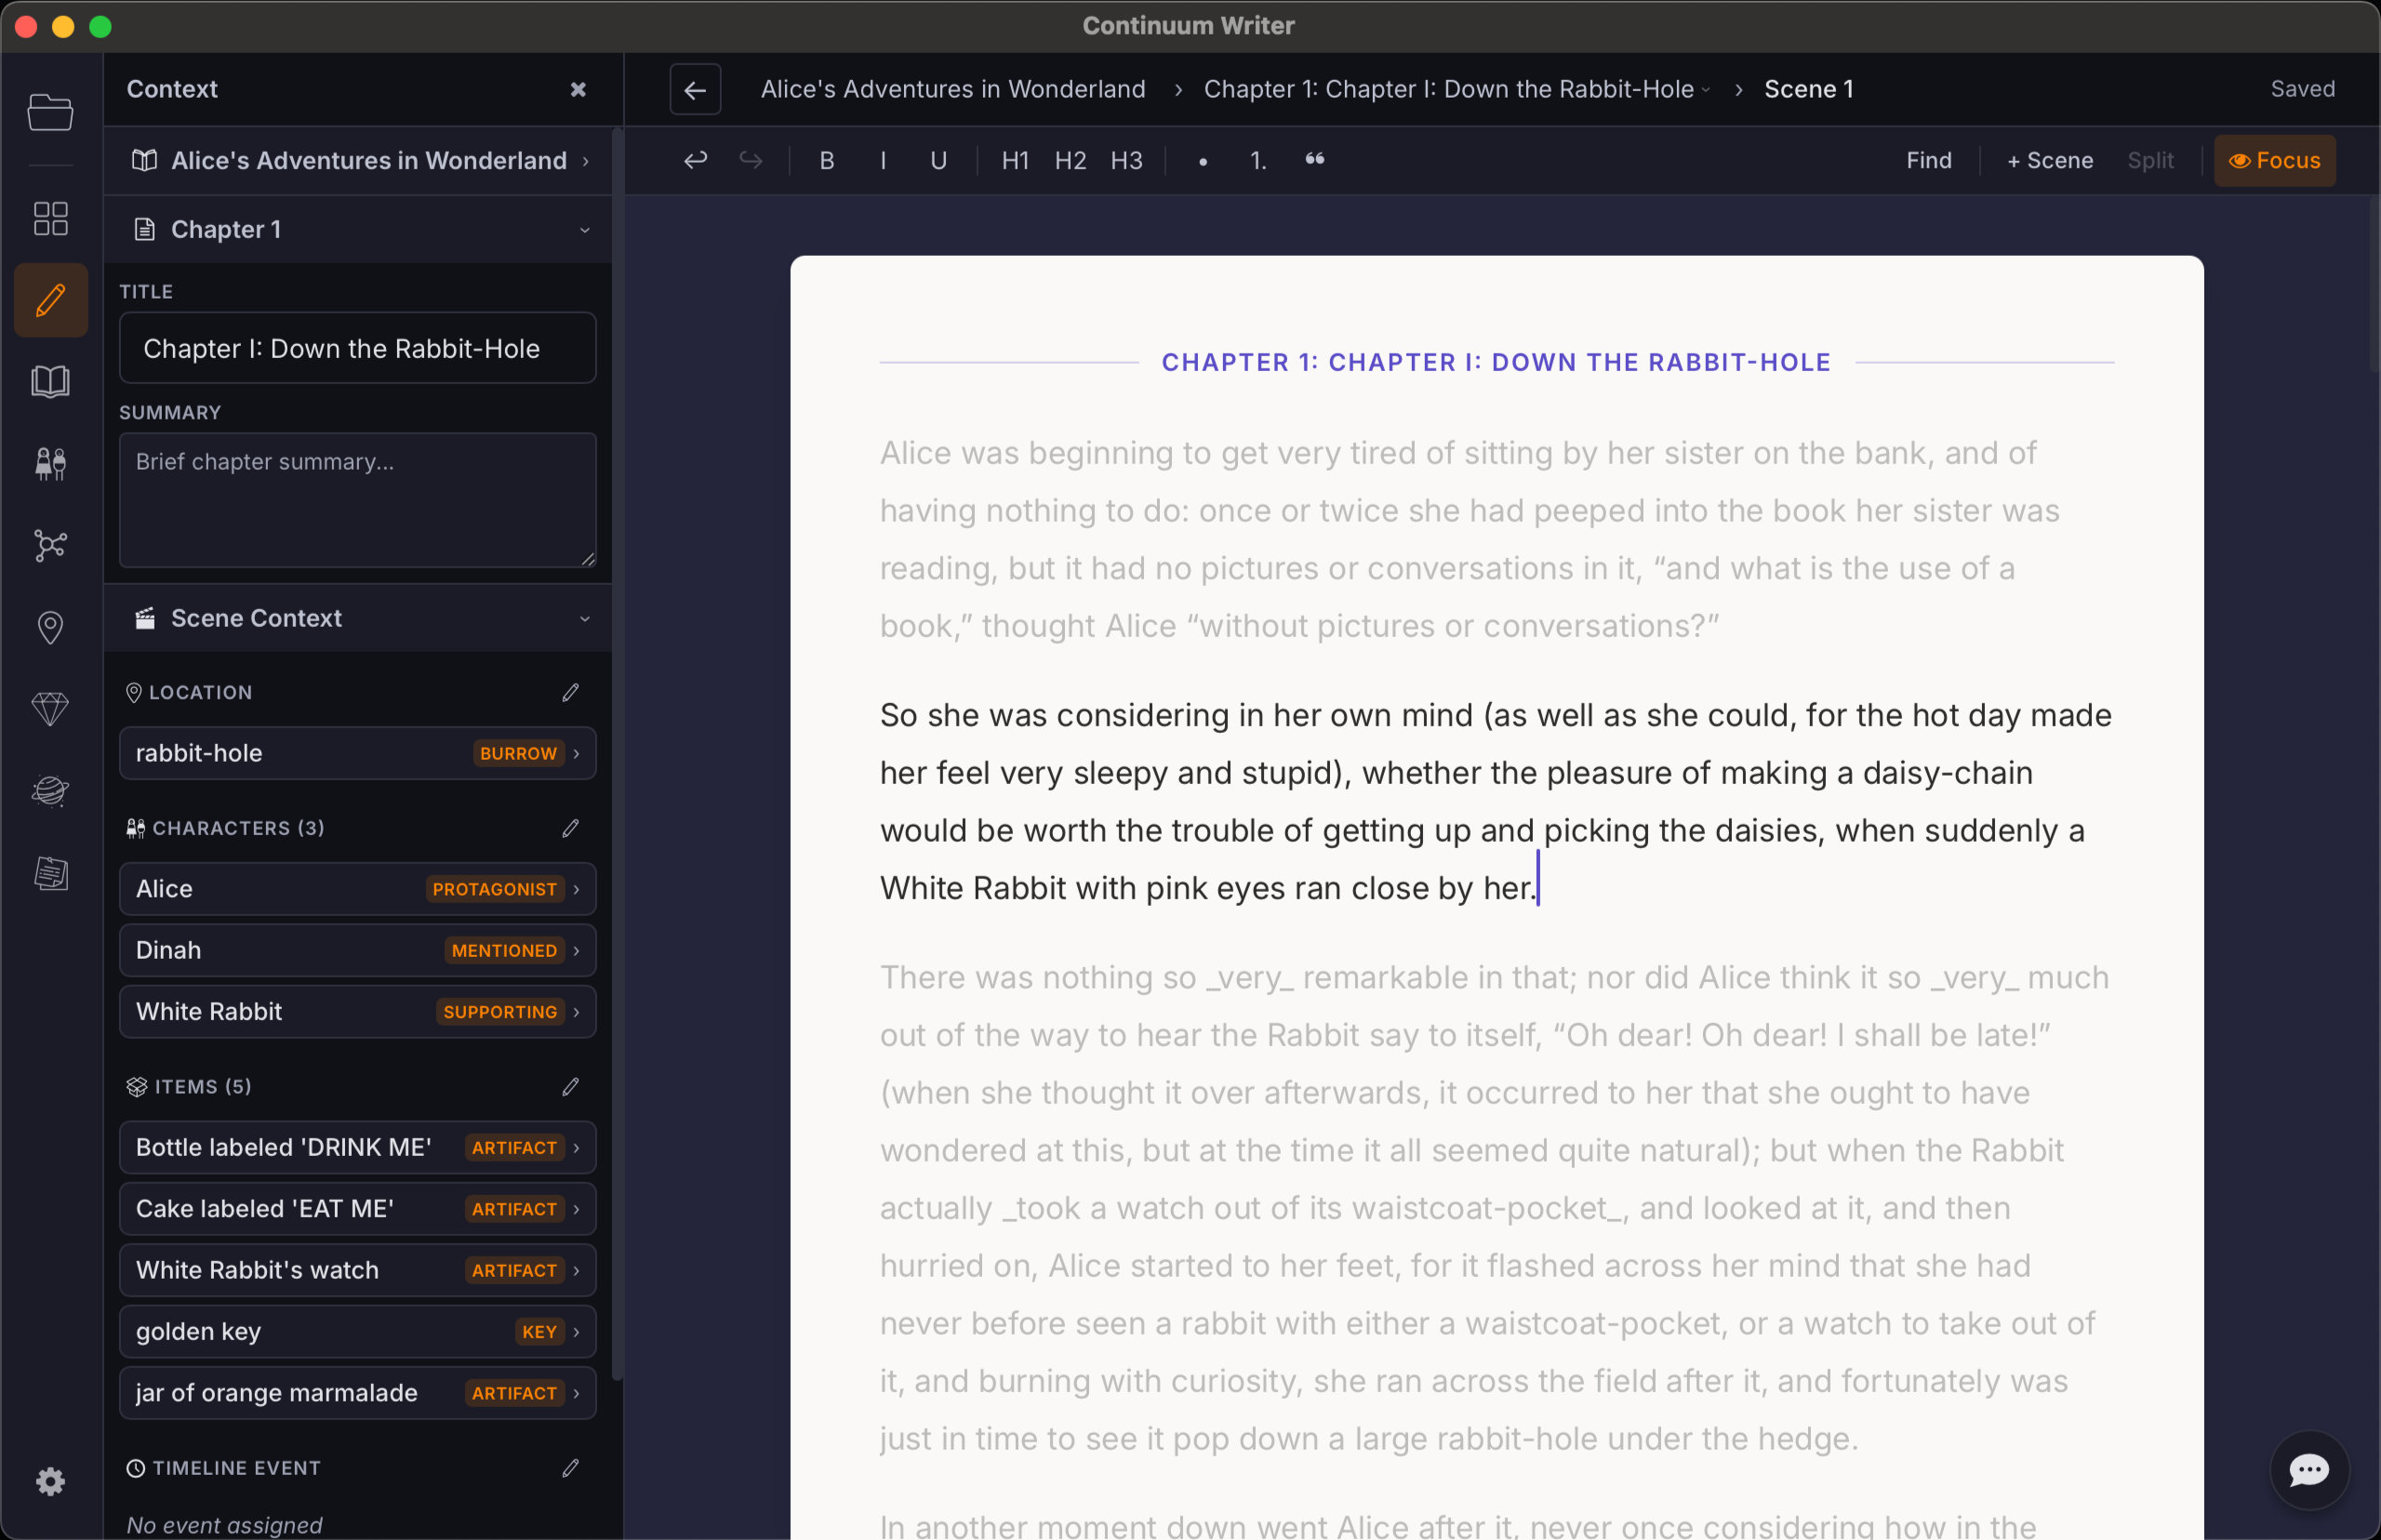Toggle bold formatting
The width and height of the screenshot is (2381, 1540).
[827, 160]
